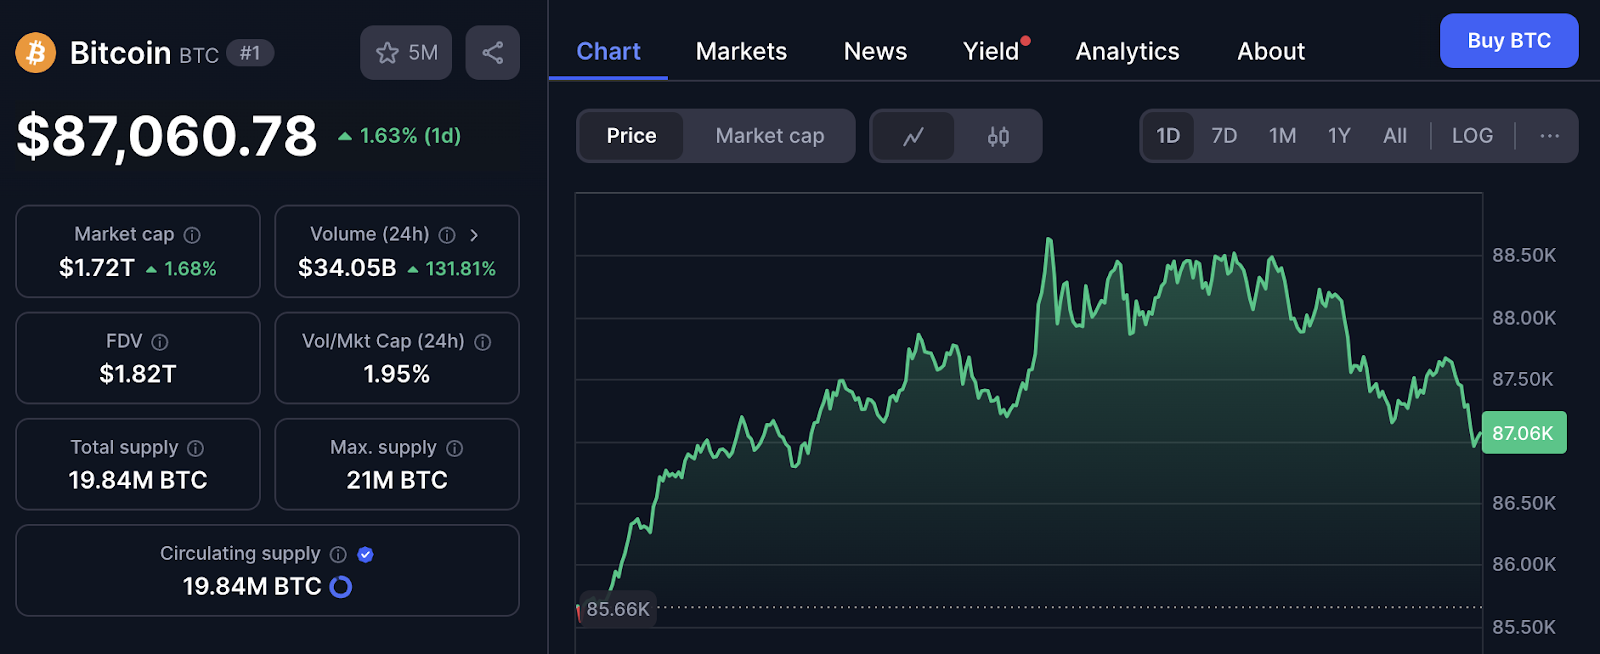This screenshot has width=1600, height=654.
Task: Select the 1Y chart range
Action: tap(1339, 136)
